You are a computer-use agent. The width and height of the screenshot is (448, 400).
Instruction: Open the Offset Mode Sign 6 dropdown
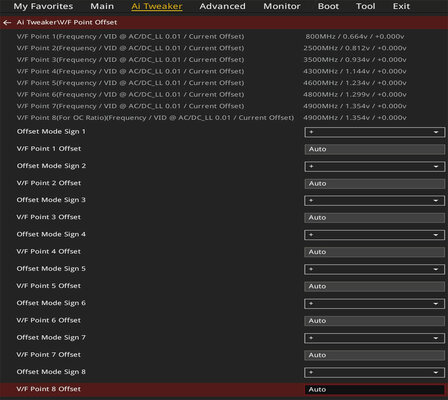coord(374,304)
